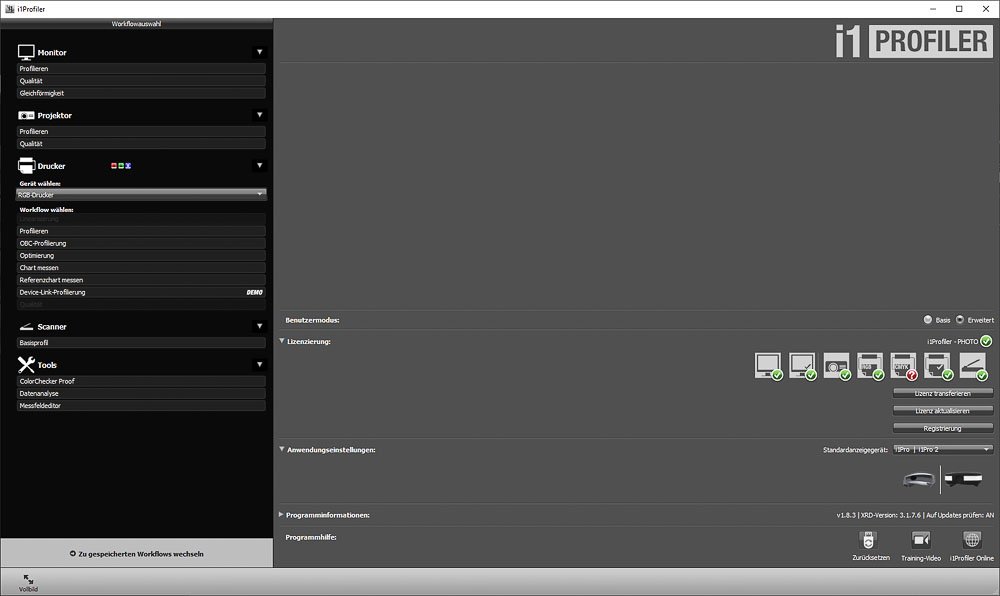Click the RGB printer license icon
The width and height of the screenshot is (1000, 596).
pyautogui.click(x=870, y=366)
